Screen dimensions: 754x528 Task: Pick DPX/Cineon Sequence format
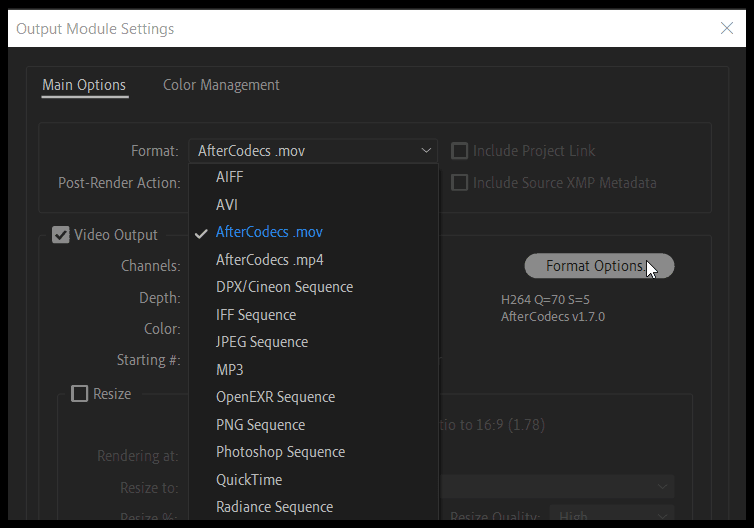coord(314,287)
